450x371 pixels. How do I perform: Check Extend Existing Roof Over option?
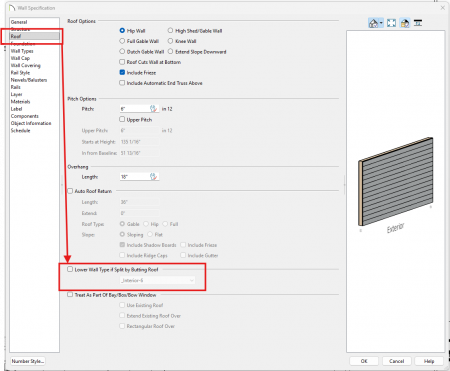(122, 315)
